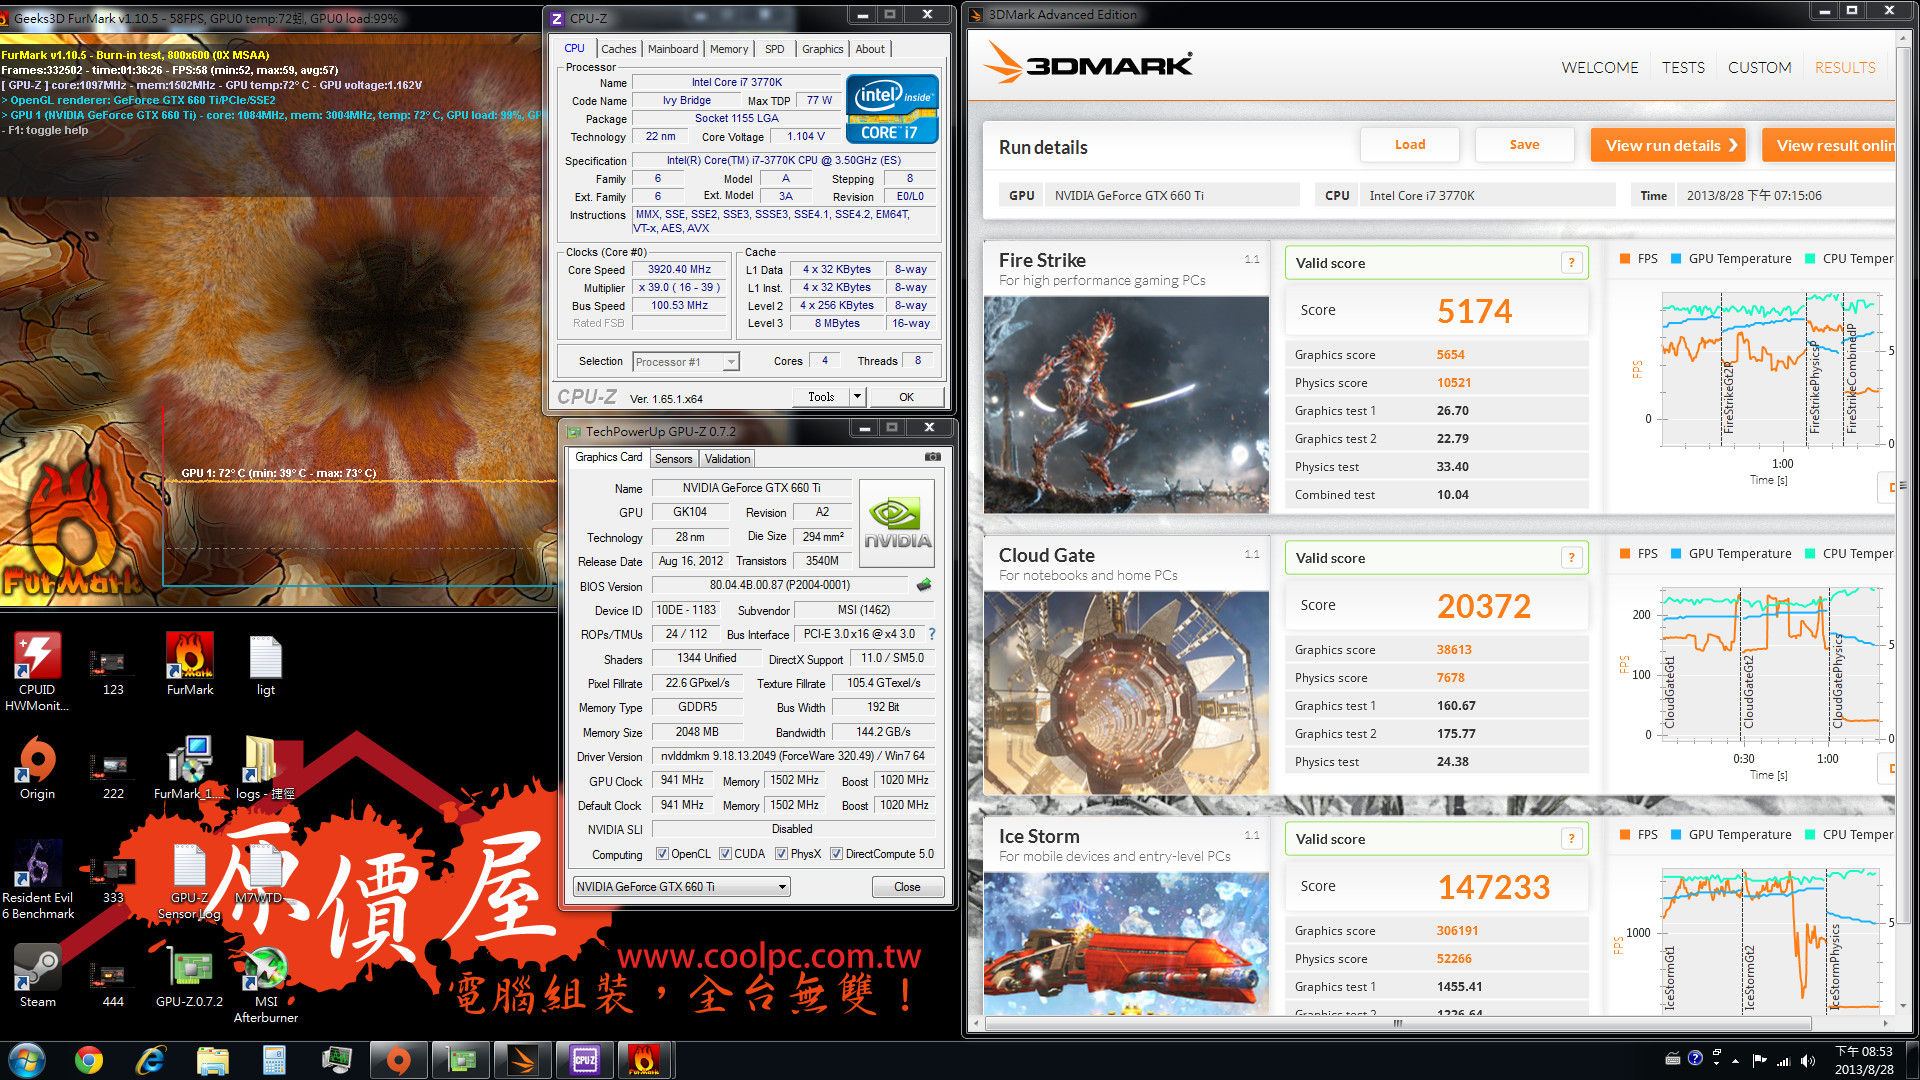
Task: Click the Save button in 3DMark
Action: click(x=1524, y=145)
